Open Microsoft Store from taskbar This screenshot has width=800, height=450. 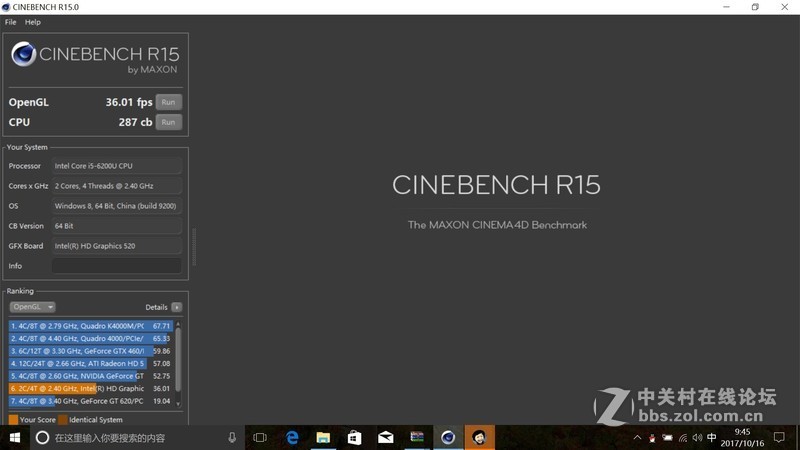[354, 438]
